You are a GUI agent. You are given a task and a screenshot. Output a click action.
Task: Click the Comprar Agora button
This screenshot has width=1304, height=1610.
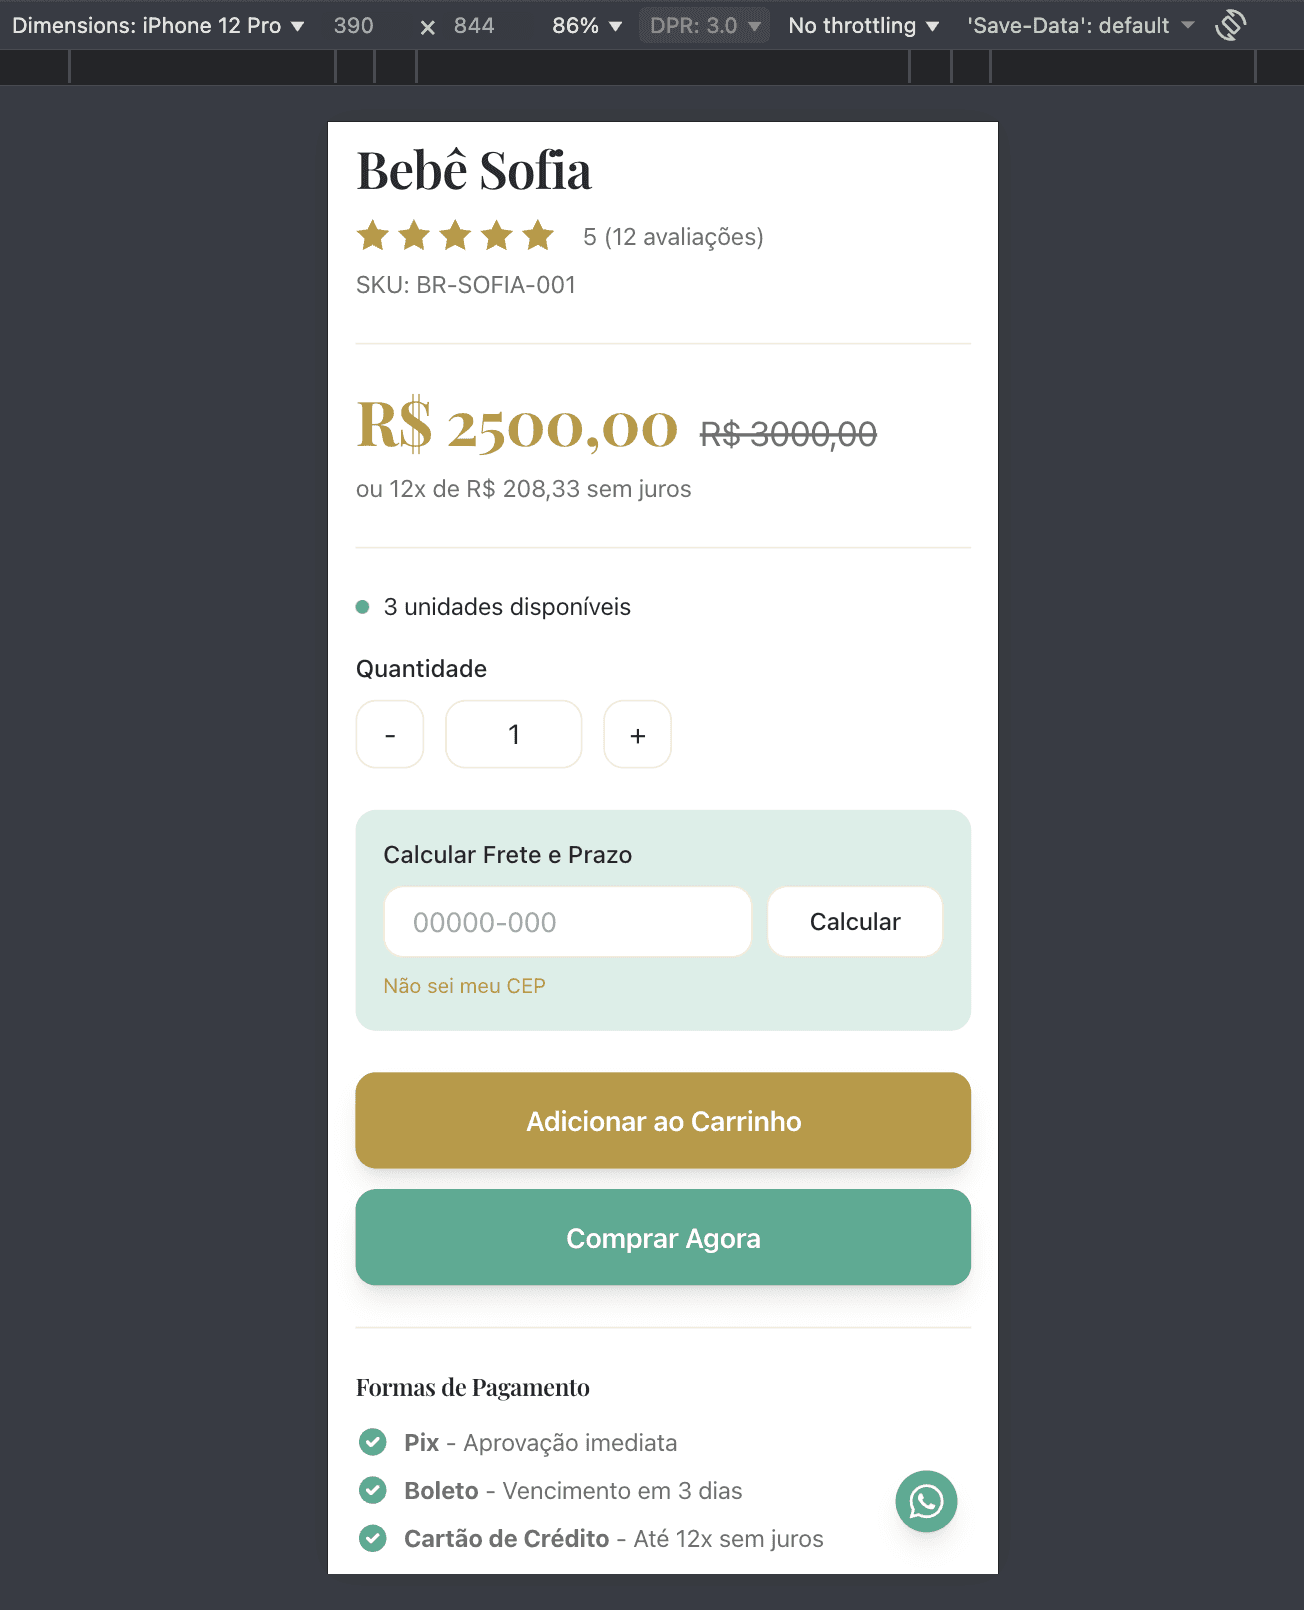[x=663, y=1238]
